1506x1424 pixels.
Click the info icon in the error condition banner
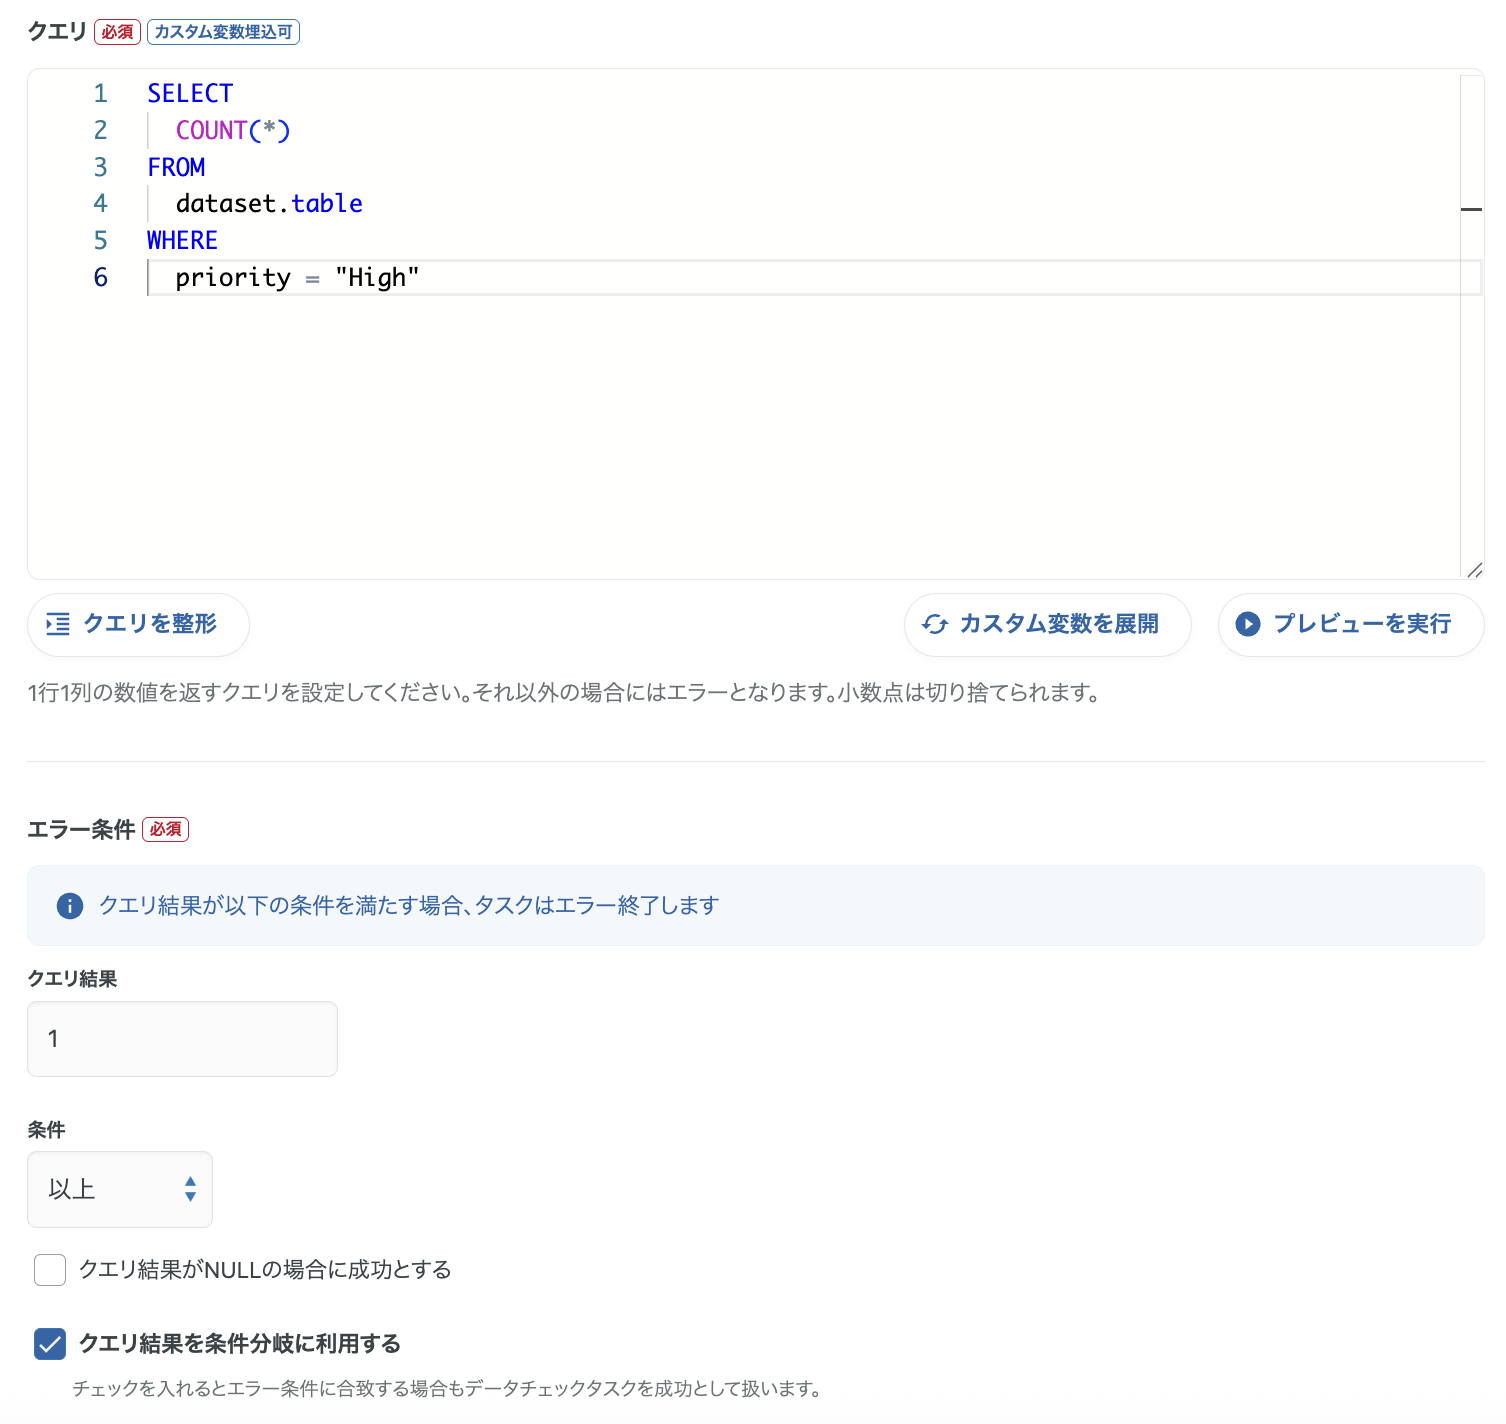(69, 905)
